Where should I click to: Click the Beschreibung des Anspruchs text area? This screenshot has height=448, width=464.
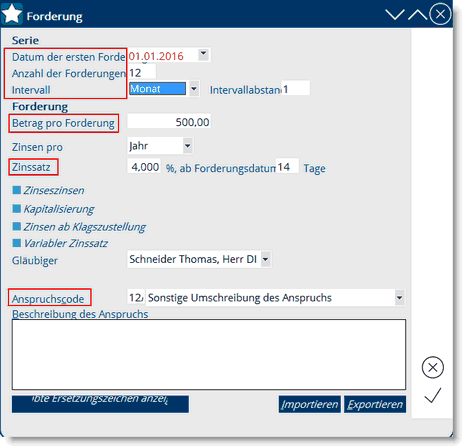(209, 355)
